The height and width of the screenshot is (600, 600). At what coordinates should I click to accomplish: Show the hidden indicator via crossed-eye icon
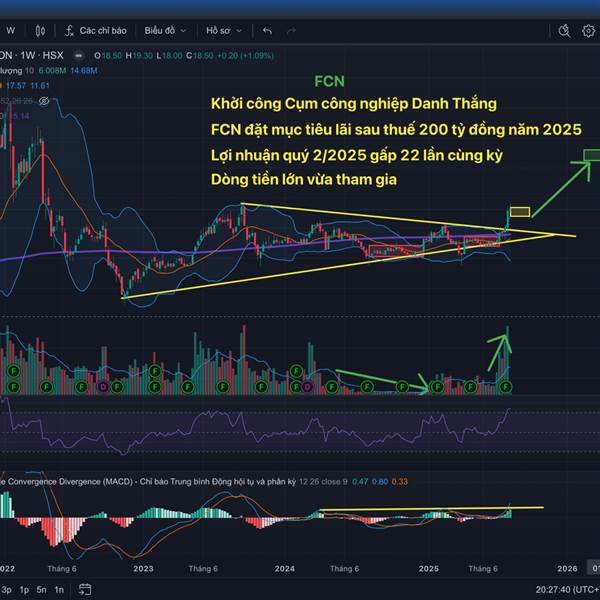44,101
